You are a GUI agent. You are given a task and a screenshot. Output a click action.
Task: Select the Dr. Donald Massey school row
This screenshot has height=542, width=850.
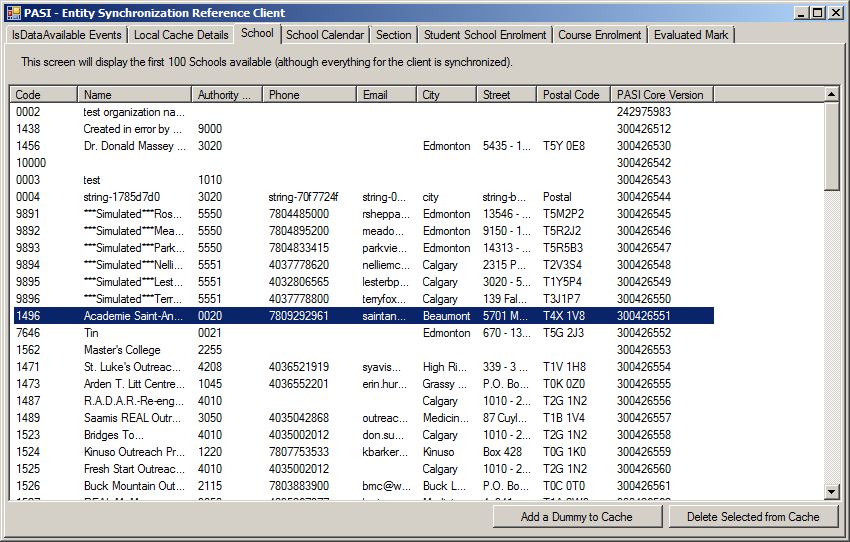(x=134, y=146)
